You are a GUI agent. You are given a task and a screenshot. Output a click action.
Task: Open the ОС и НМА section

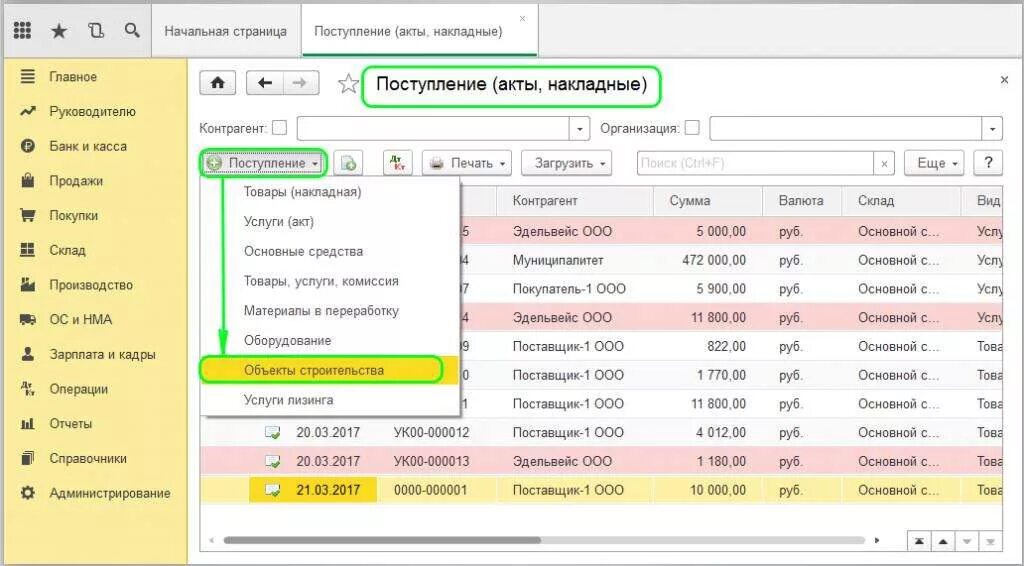[81, 320]
